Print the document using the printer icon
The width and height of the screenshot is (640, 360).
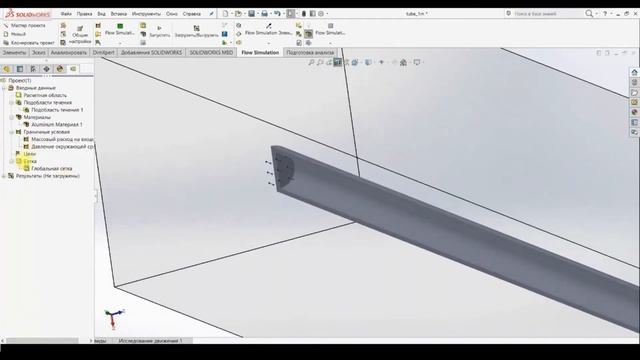(264, 14)
